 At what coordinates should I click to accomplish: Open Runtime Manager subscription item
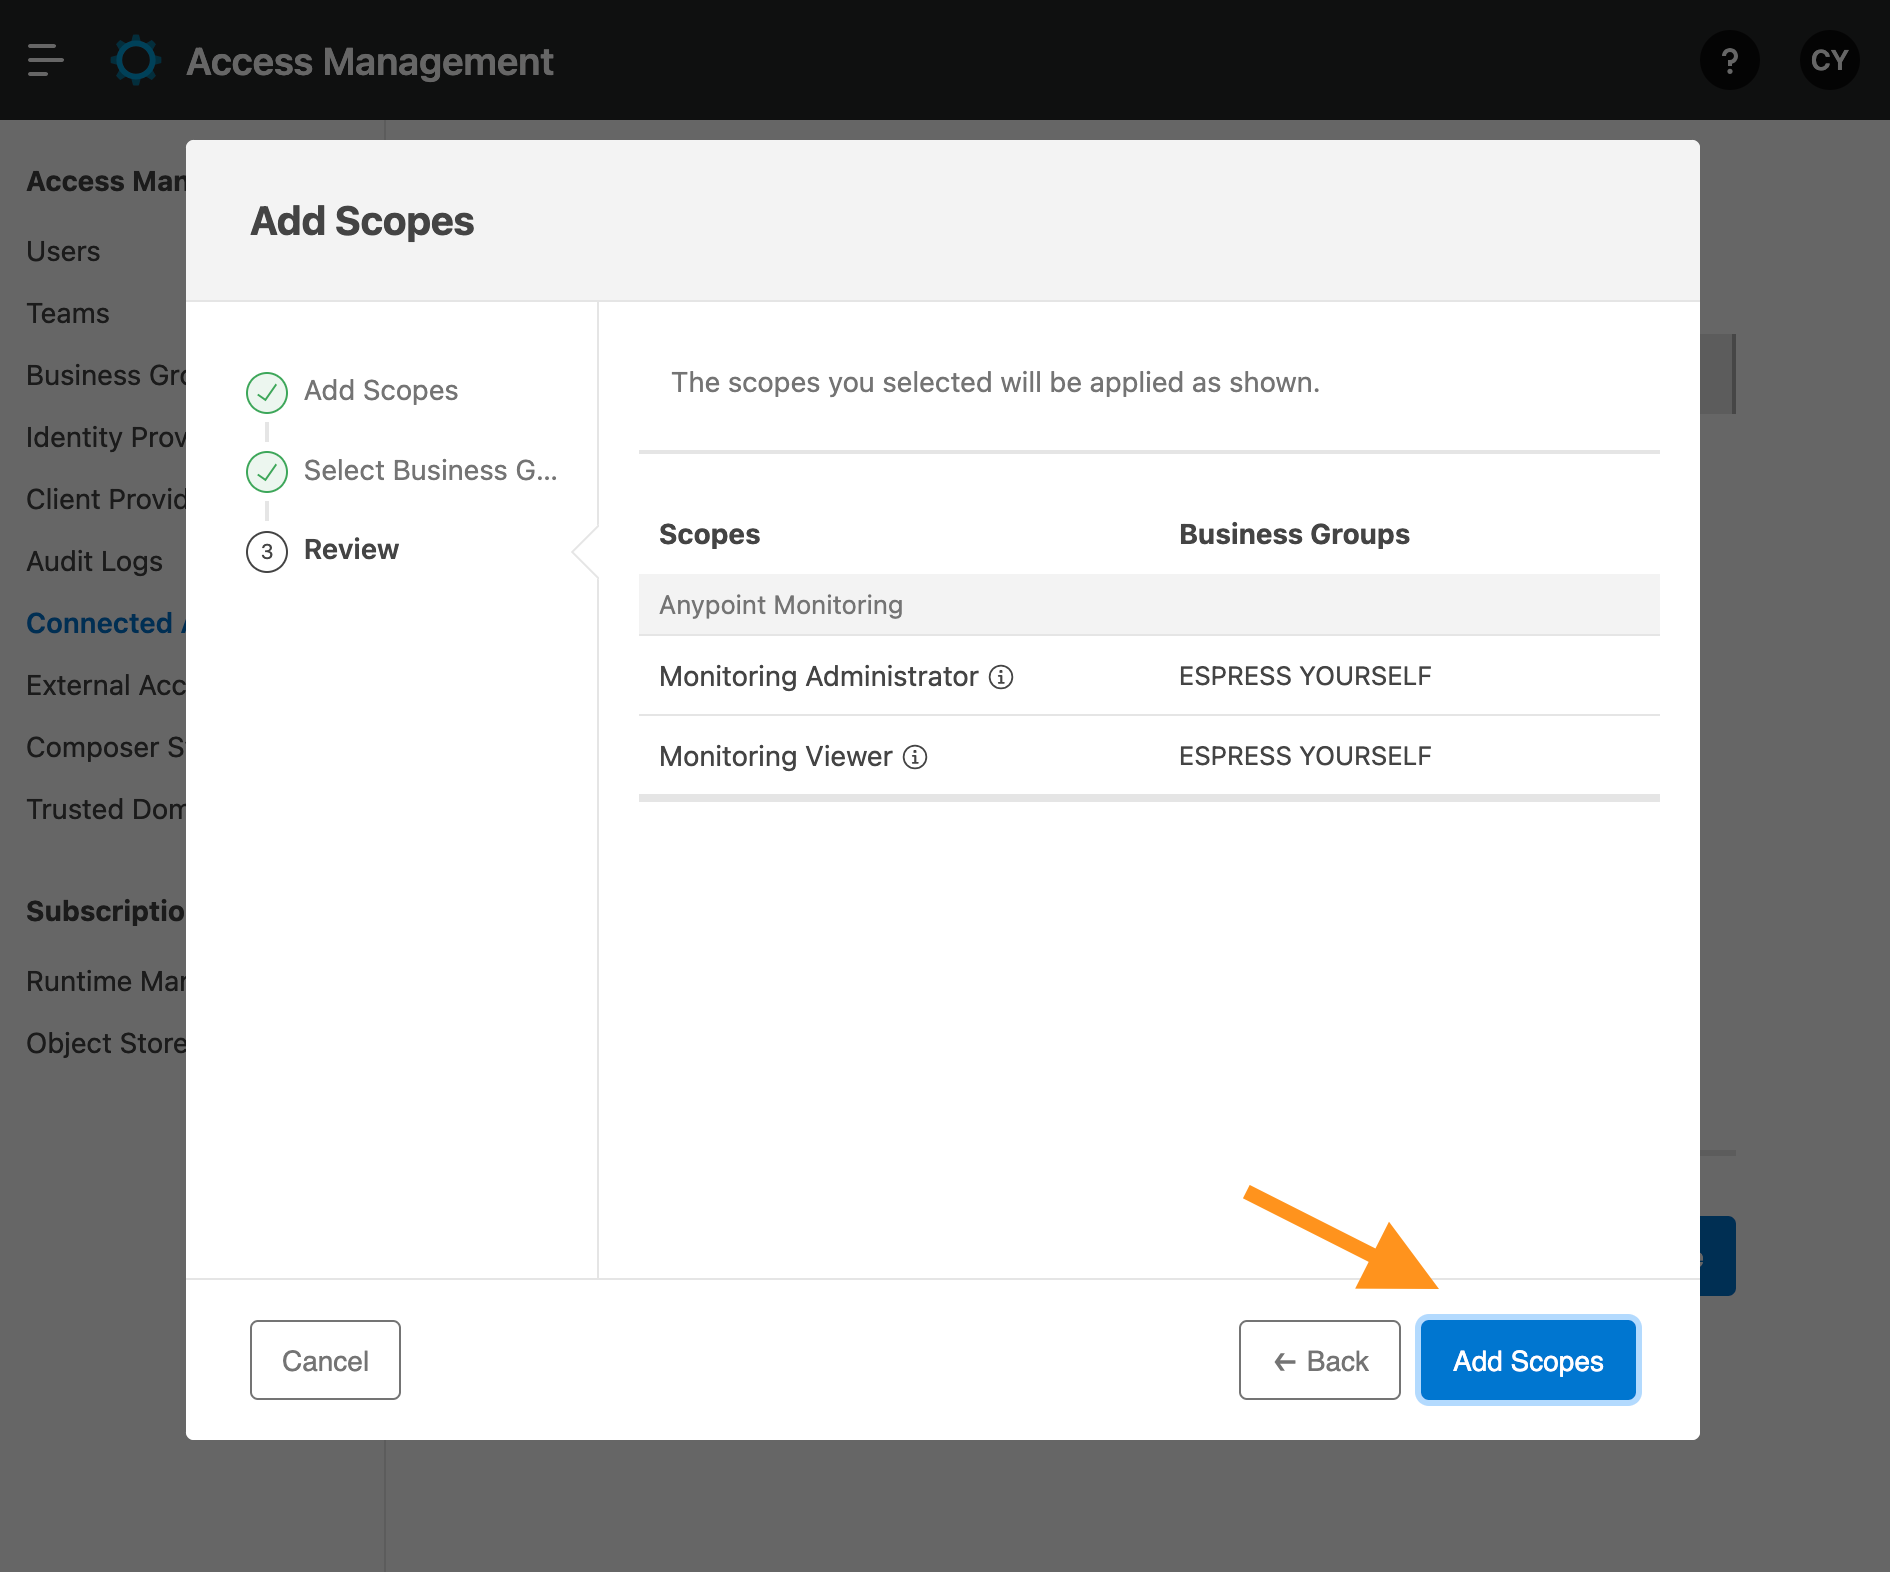[x=106, y=981]
